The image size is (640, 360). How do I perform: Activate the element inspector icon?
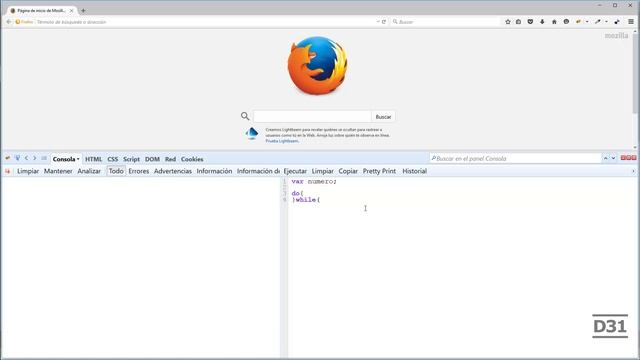18,158
